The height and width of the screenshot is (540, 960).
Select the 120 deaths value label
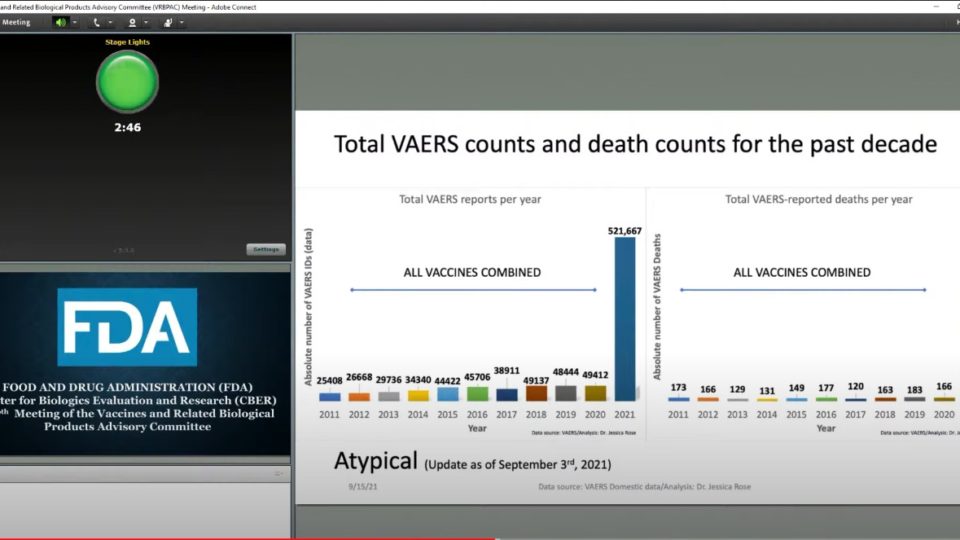(855, 387)
